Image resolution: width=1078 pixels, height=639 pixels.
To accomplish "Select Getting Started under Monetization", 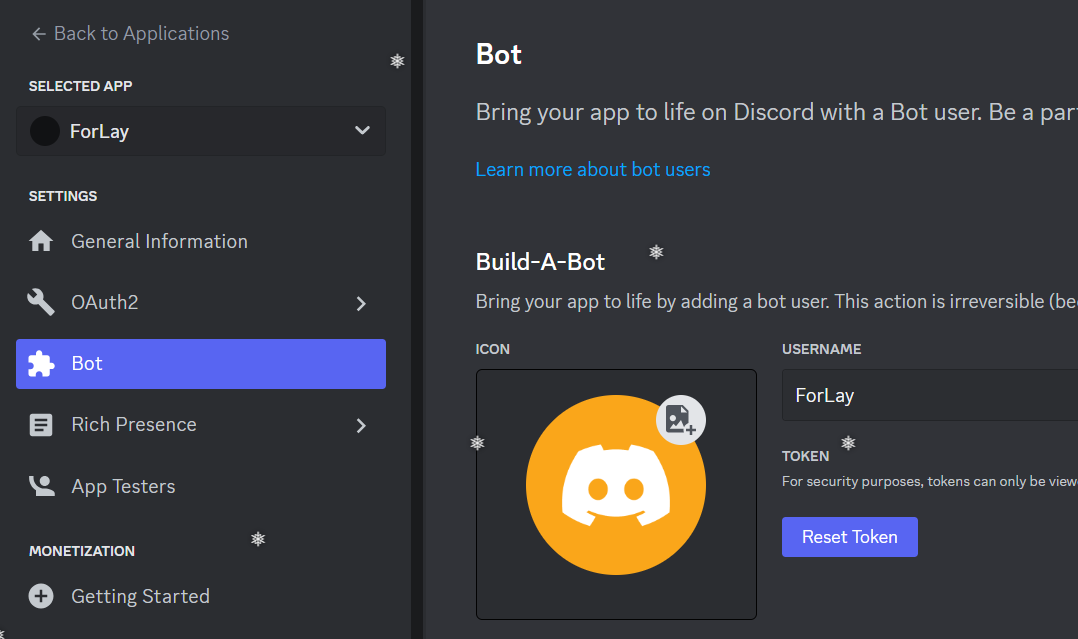I will coord(140,596).
